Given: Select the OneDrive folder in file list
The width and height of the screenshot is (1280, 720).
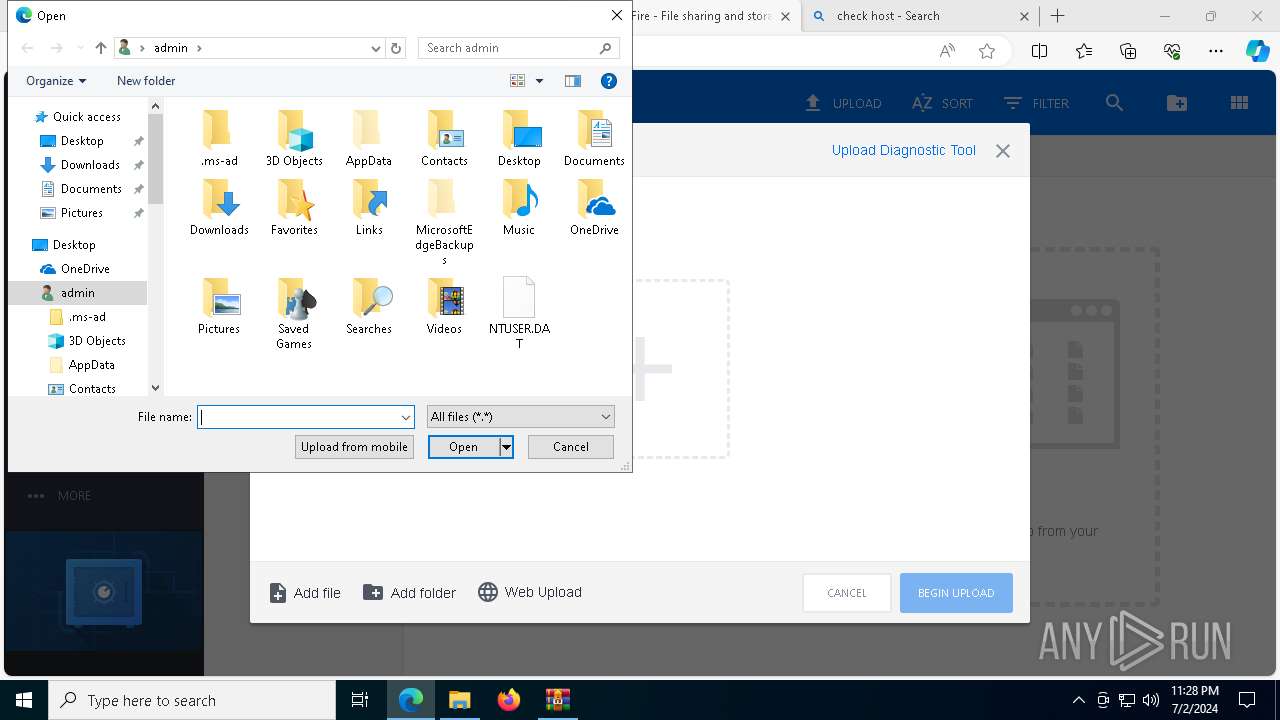Looking at the screenshot, I should [x=594, y=208].
